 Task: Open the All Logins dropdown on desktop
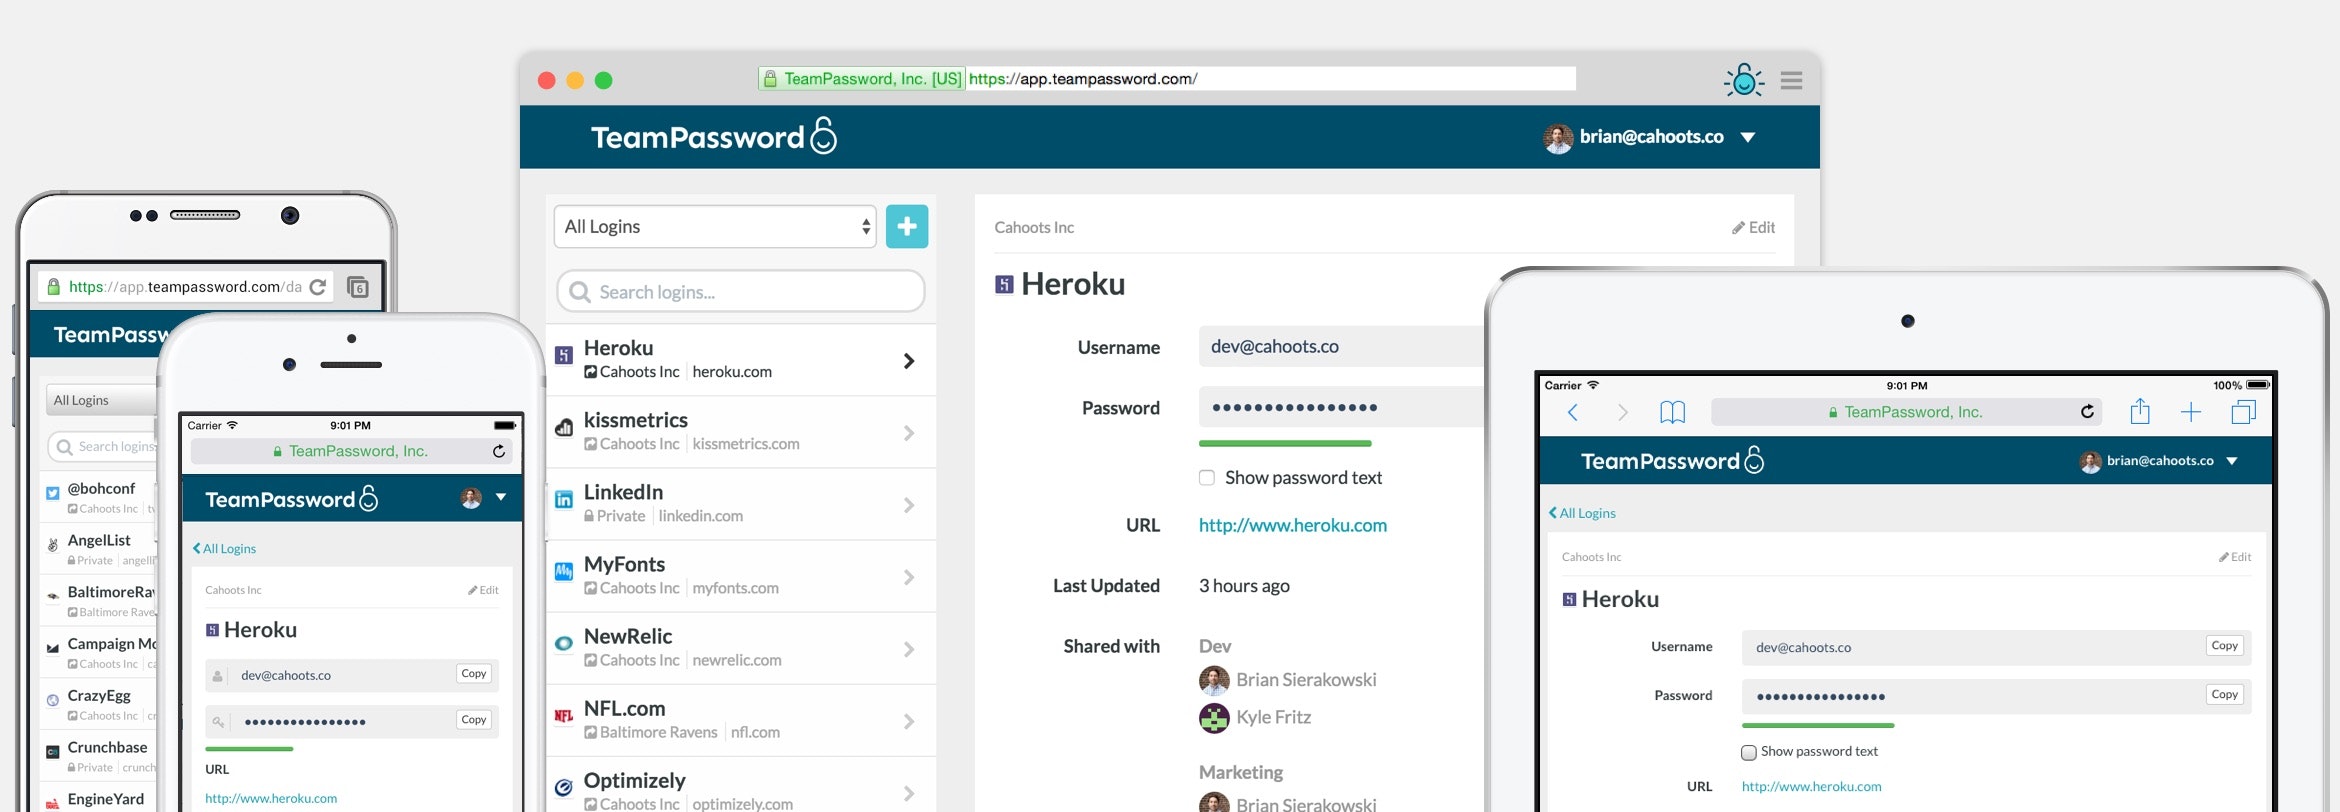(x=715, y=226)
